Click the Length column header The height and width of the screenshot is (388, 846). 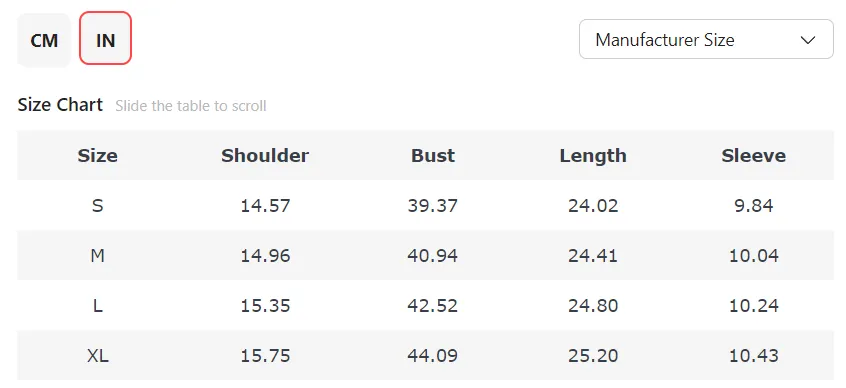(x=593, y=155)
